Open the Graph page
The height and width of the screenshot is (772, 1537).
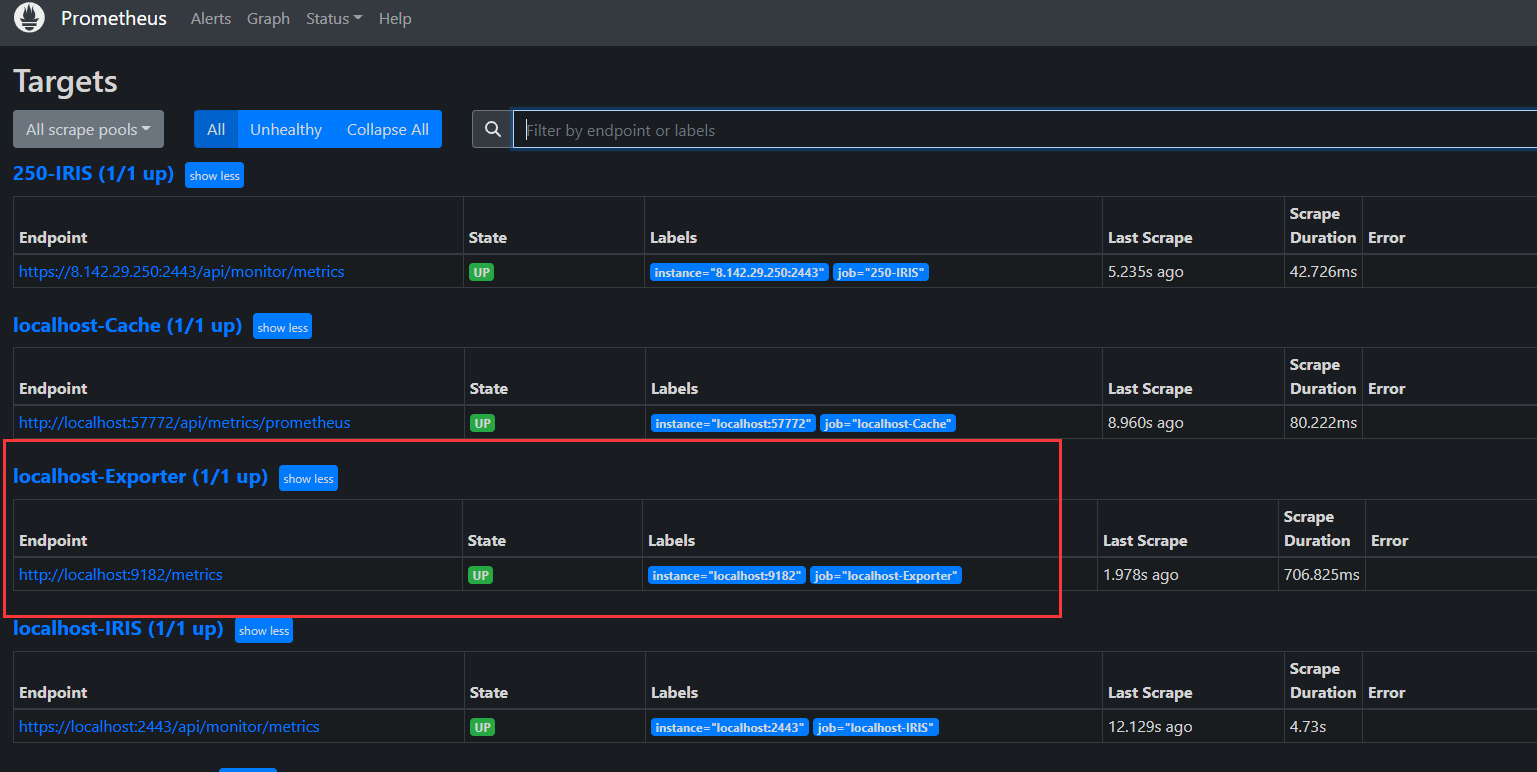pyautogui.click(x=268, y=18)
